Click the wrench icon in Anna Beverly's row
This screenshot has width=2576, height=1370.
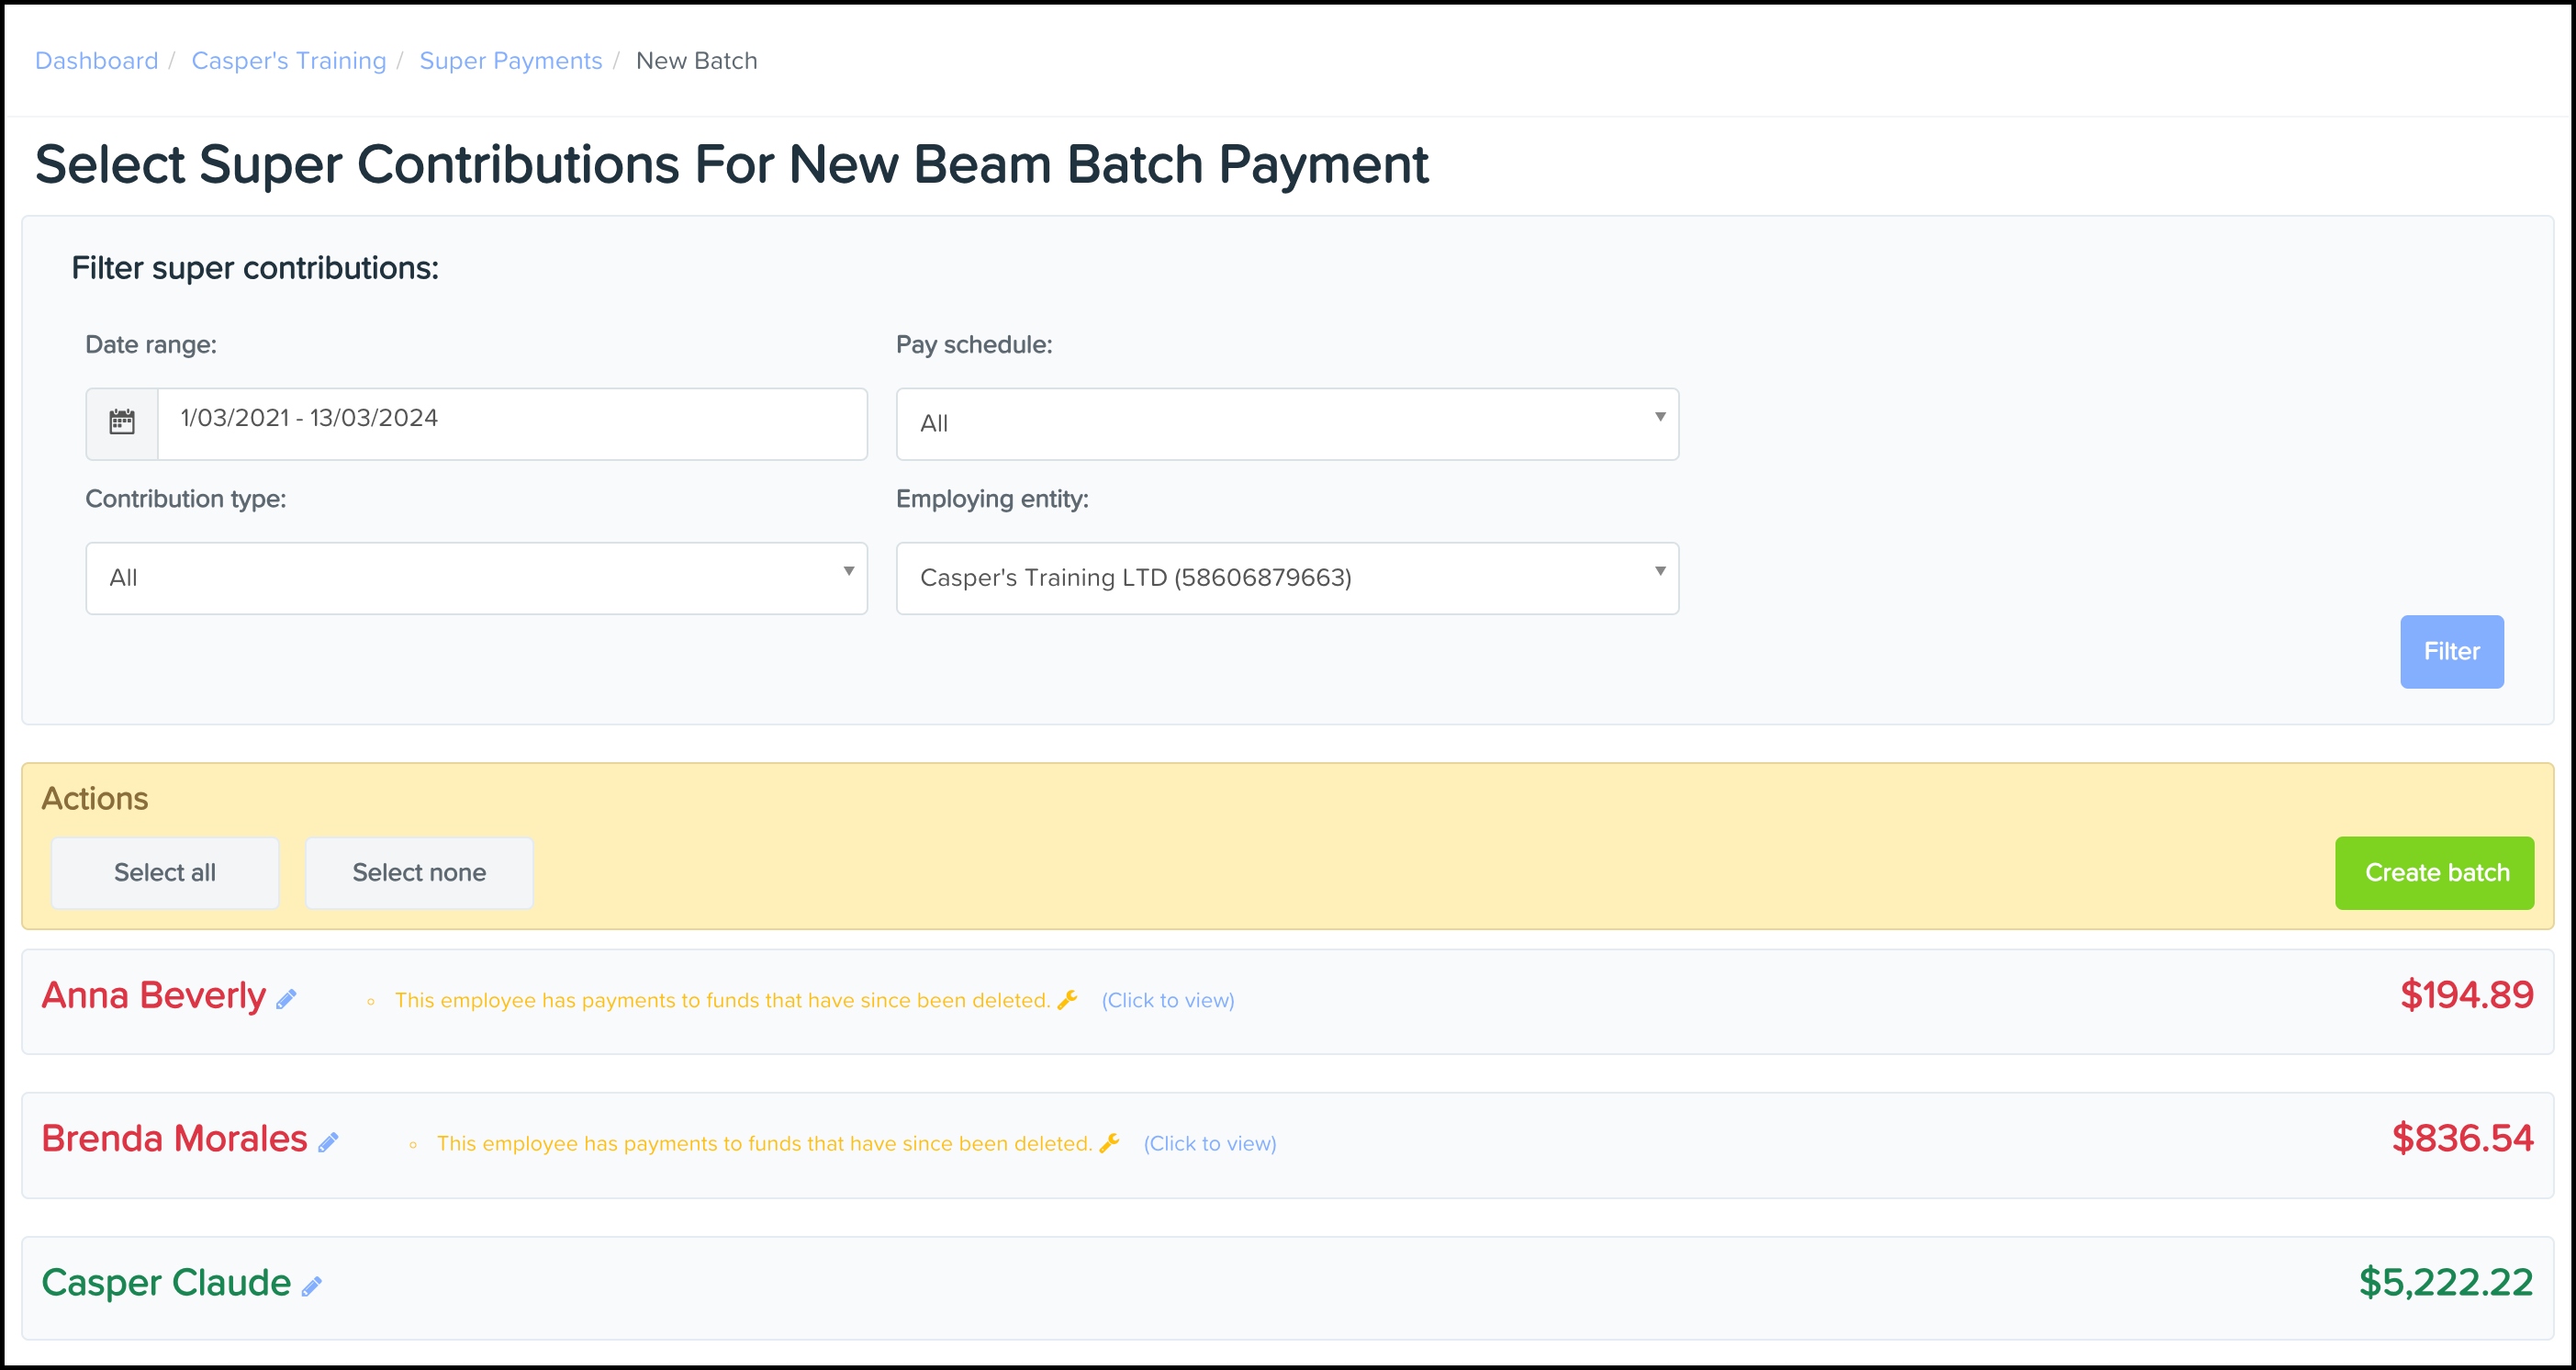point(1068,999)
